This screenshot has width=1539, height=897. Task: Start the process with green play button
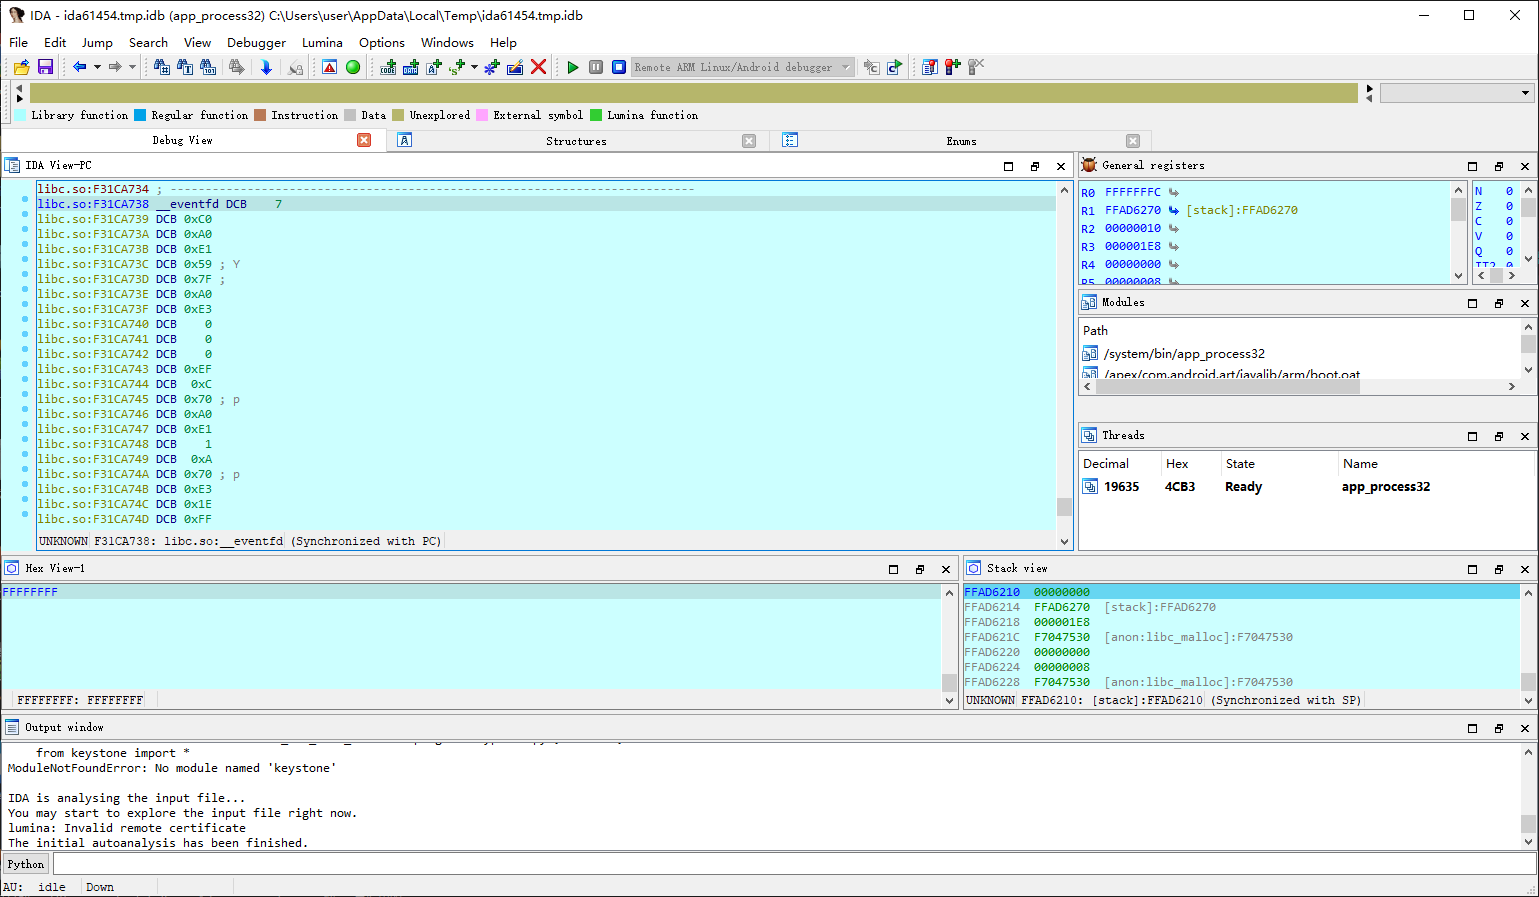[x=573, y=67]
